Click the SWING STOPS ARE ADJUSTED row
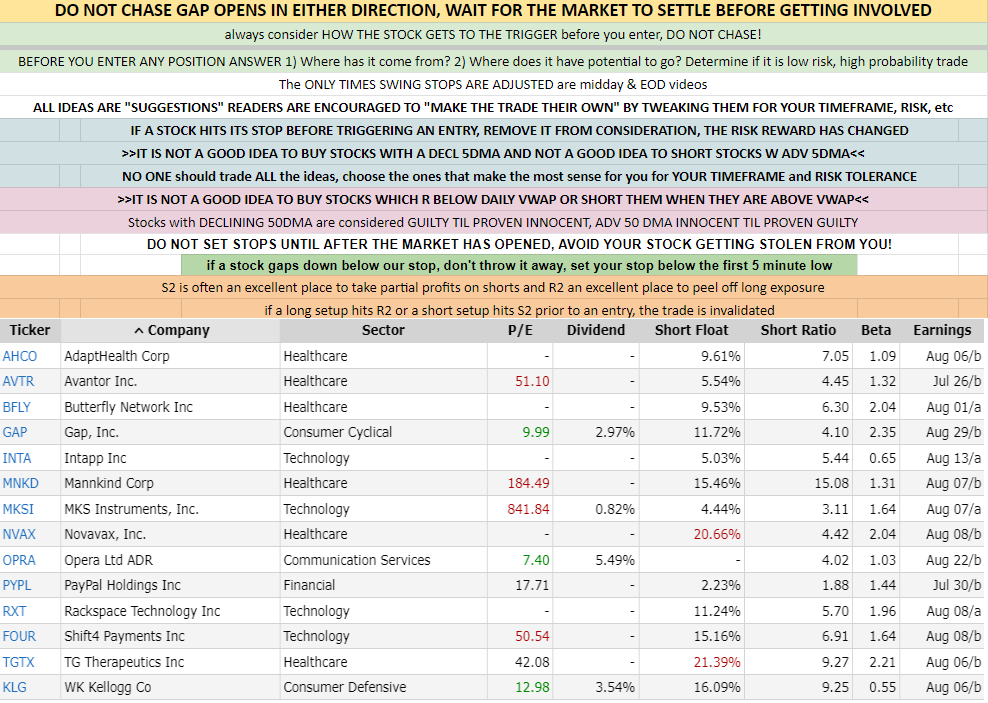Screen dimensions: 988x703 [493, 84]
